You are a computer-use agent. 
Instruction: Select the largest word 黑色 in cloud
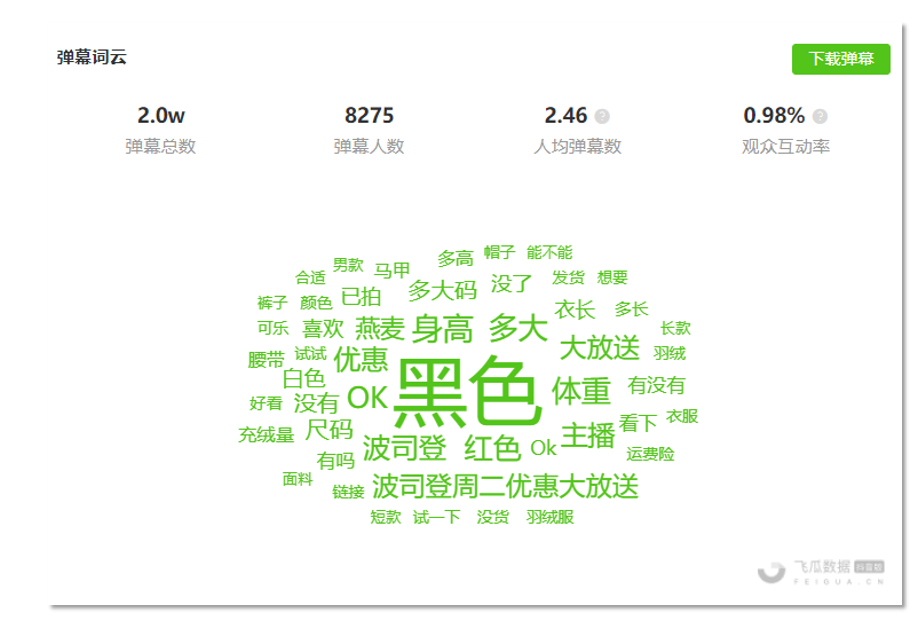coord(467,391)
